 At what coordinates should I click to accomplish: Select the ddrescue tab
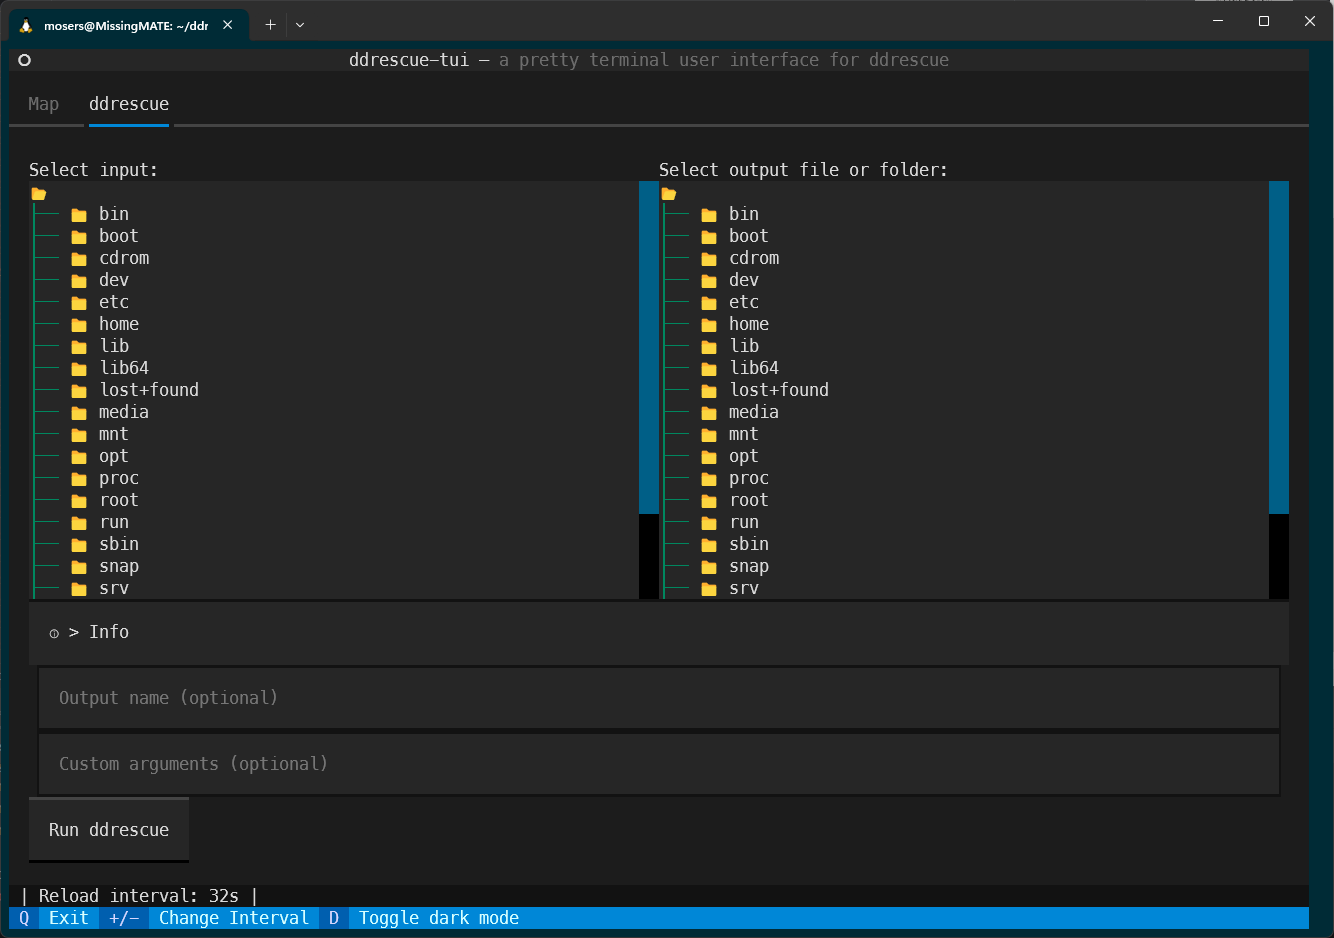(x=129, y=104)
